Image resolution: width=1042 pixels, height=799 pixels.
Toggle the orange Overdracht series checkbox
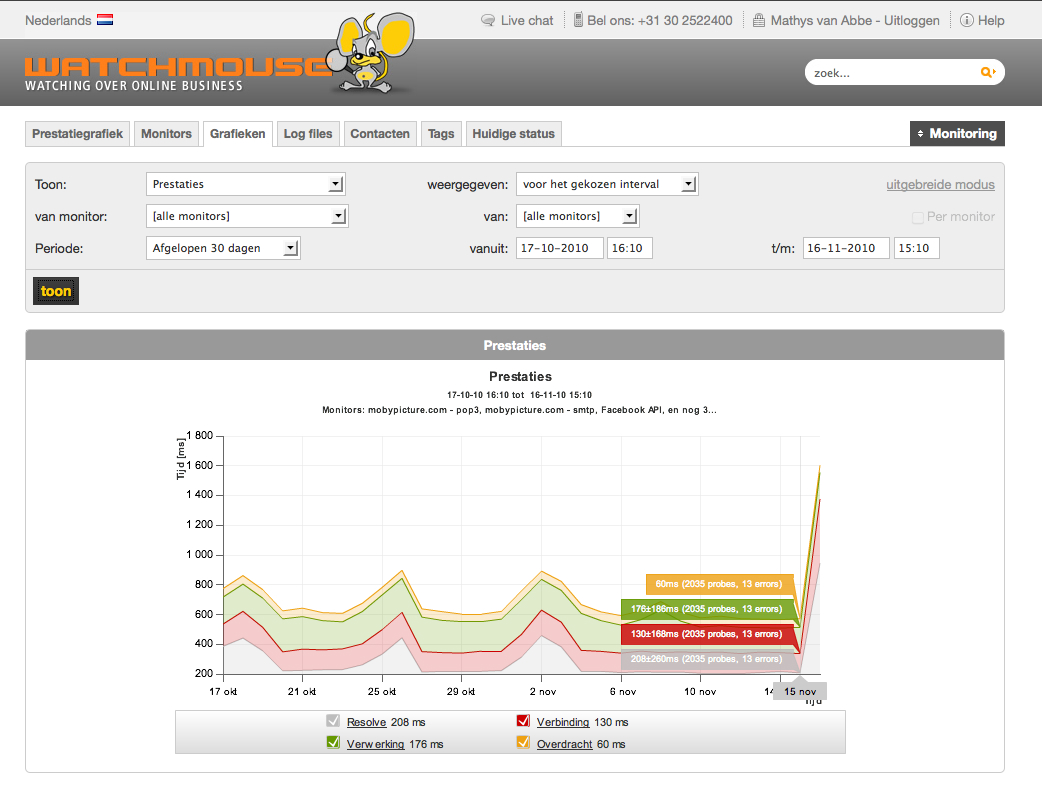point(523,744)
